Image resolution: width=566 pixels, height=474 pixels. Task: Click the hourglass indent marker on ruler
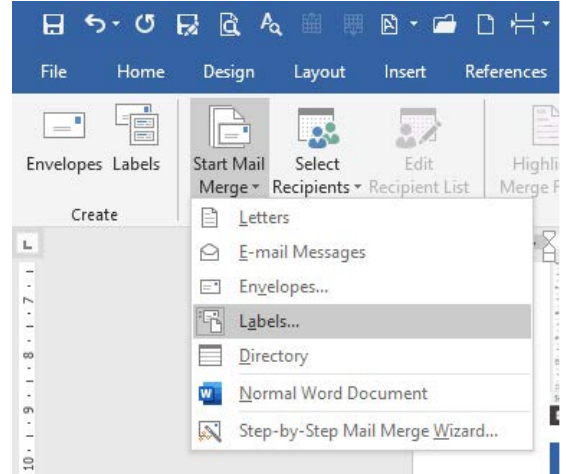click(x=549, y=246)
